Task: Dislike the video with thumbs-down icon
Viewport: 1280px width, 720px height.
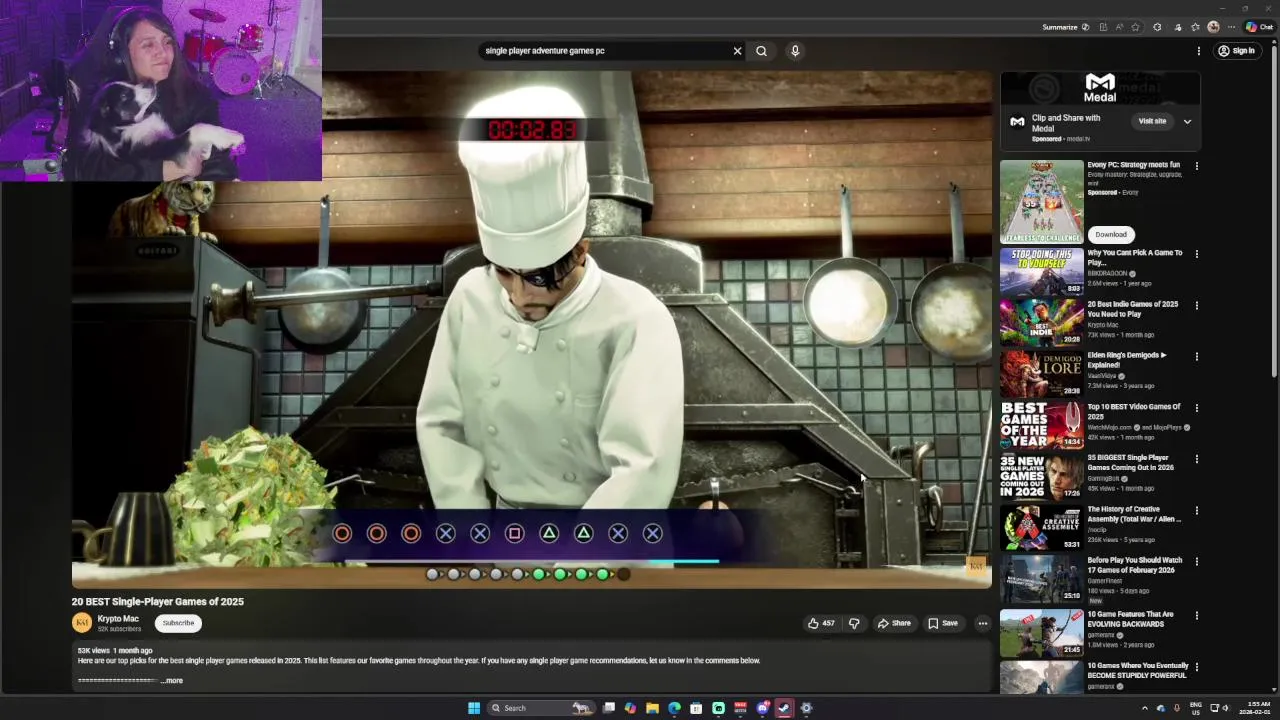Action: click(x=854, y=623)
